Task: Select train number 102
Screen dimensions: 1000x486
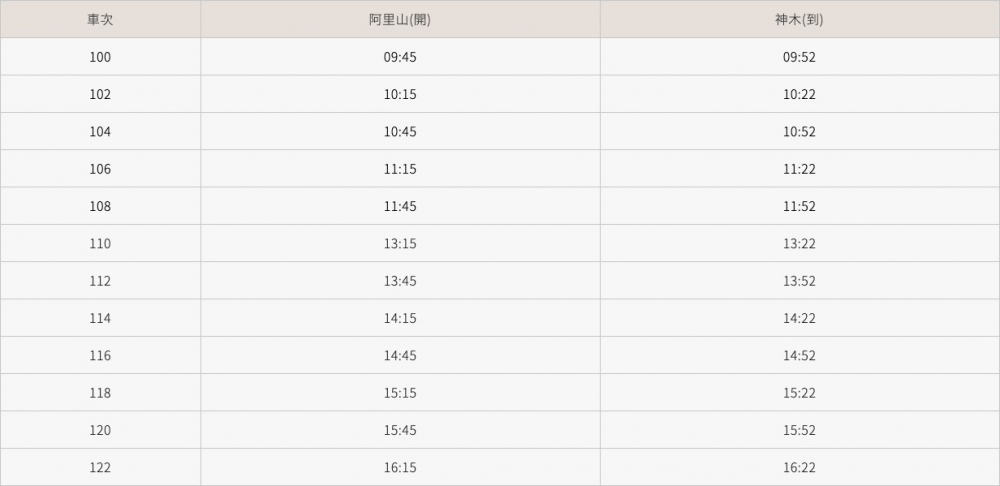Action: (x=100, y=94)
